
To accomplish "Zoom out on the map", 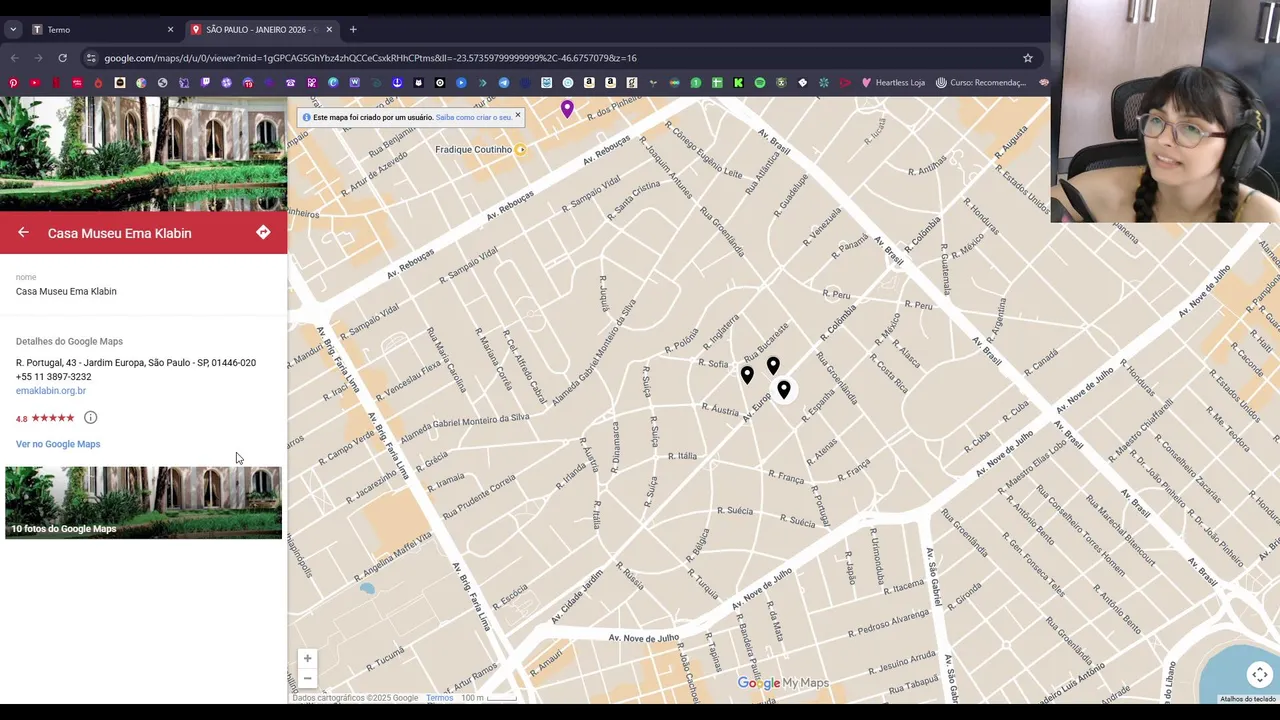I will pos(307,679).
